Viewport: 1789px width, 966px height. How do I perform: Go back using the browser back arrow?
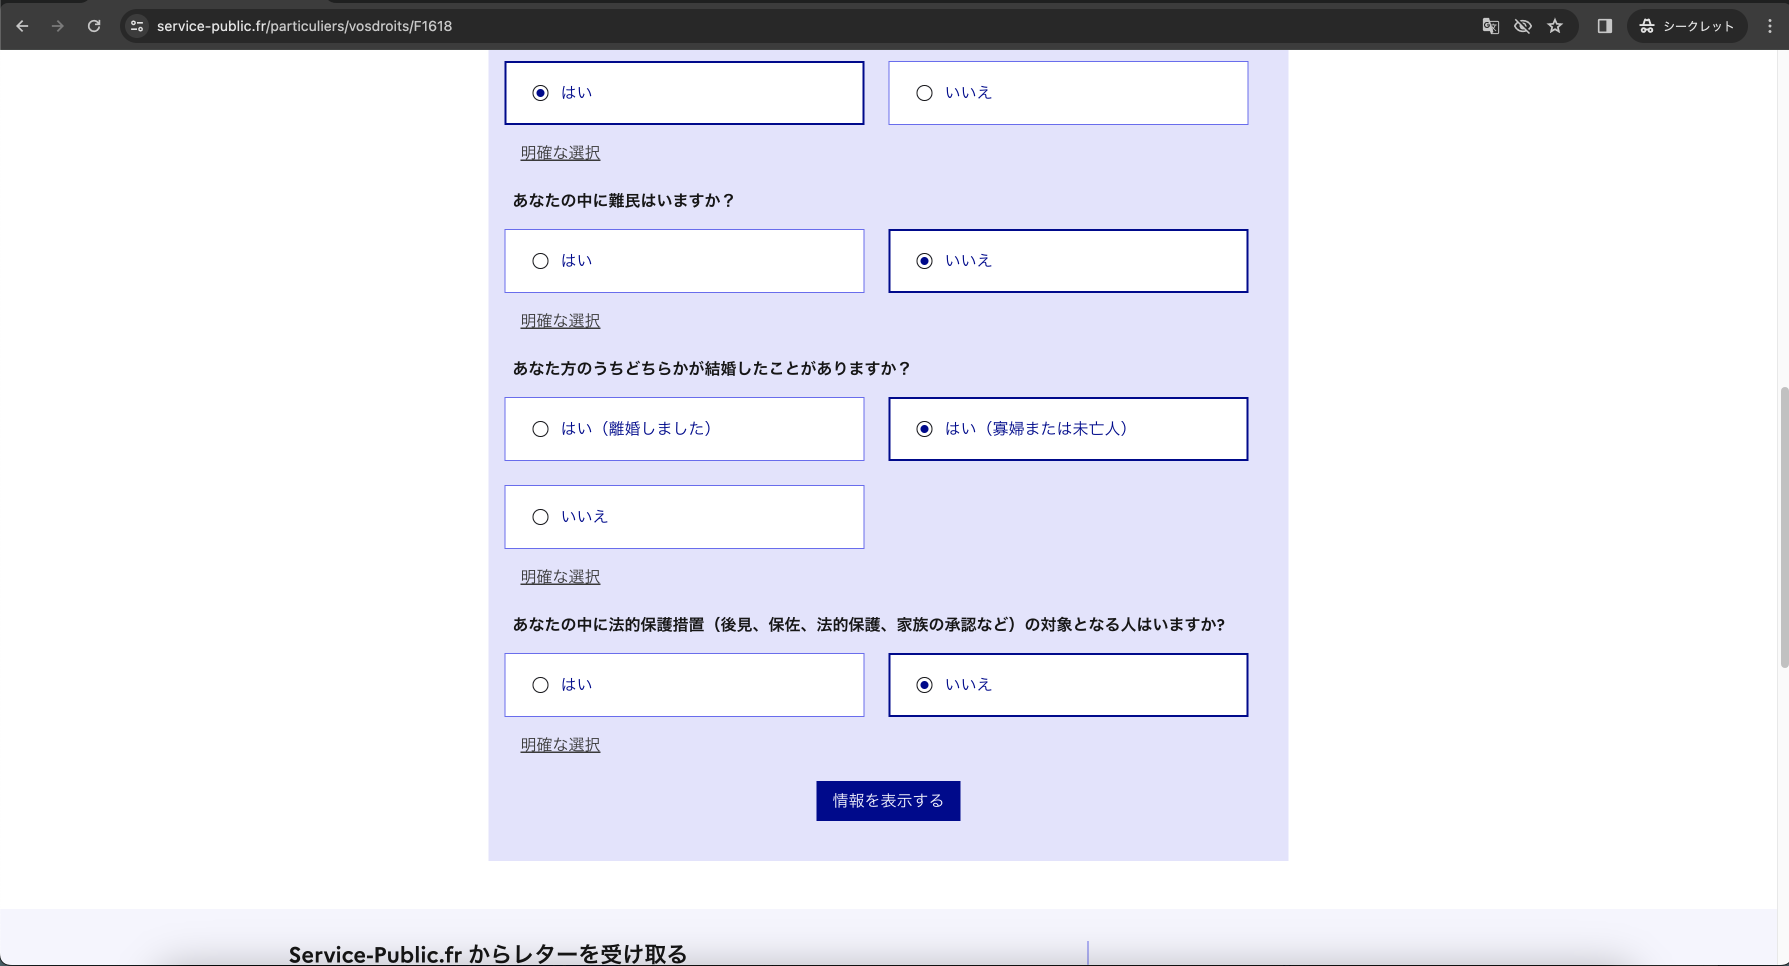[x=22, y=26]
